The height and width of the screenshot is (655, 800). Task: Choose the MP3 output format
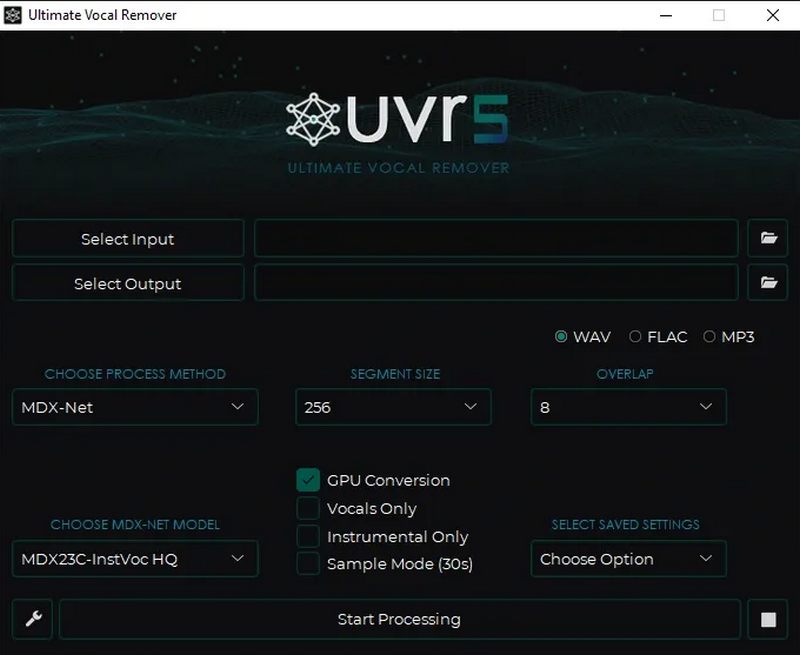[x=710, y=337]
